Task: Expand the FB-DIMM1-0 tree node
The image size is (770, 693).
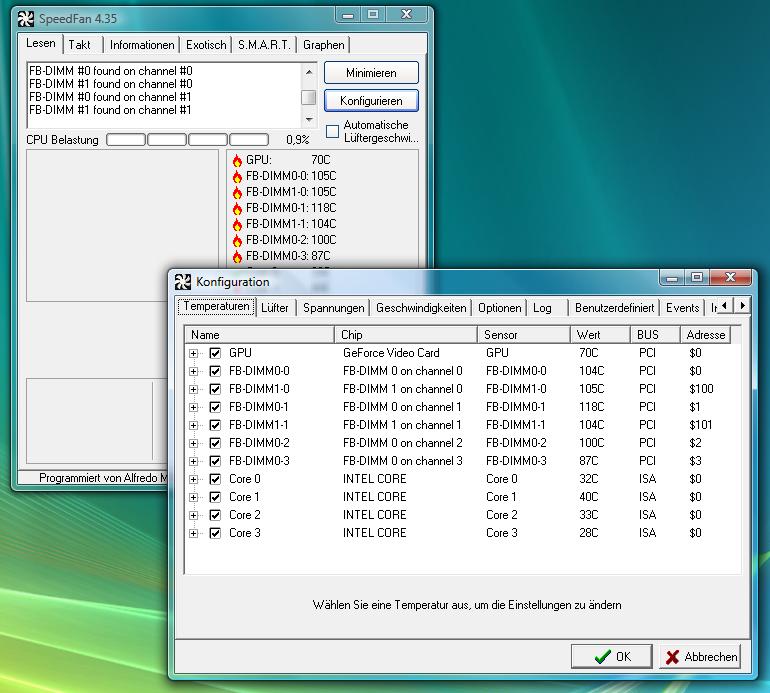Action: [x=193, y=389]
